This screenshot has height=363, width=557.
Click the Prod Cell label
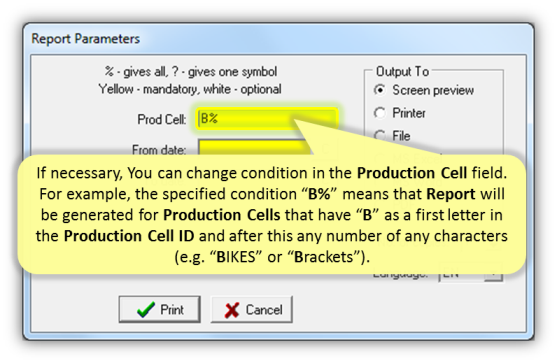[x=162, y=119]
